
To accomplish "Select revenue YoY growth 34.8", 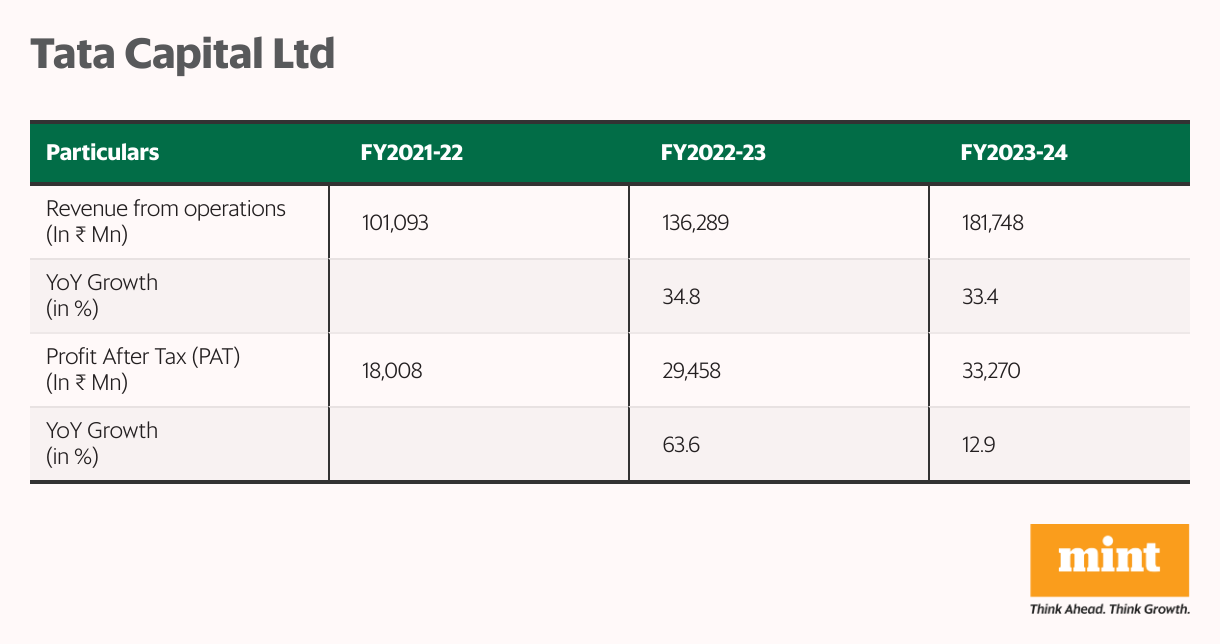I will coord(680,297).
